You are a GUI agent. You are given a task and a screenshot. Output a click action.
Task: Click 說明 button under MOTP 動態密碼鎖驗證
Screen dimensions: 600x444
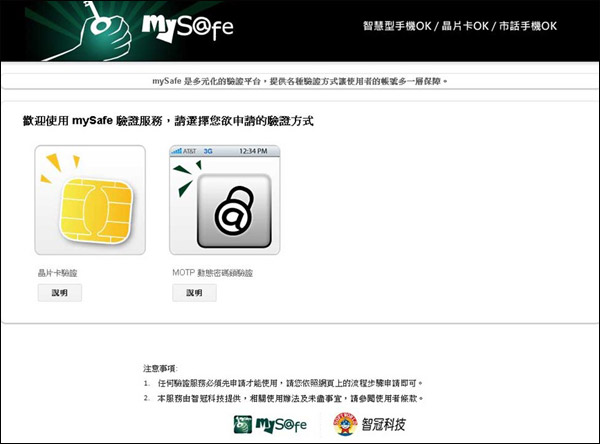[x=194, y=293]
